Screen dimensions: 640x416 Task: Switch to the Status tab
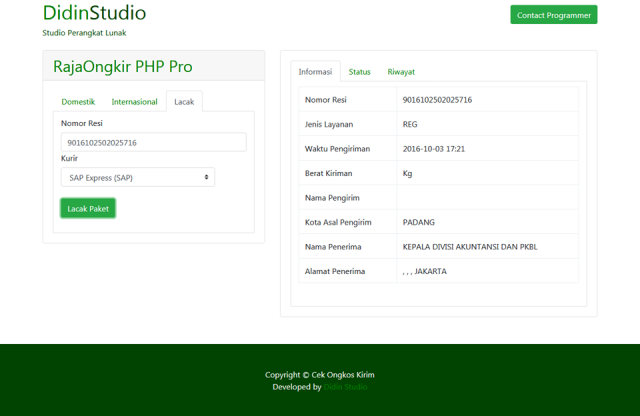click(x=359, y=72)
